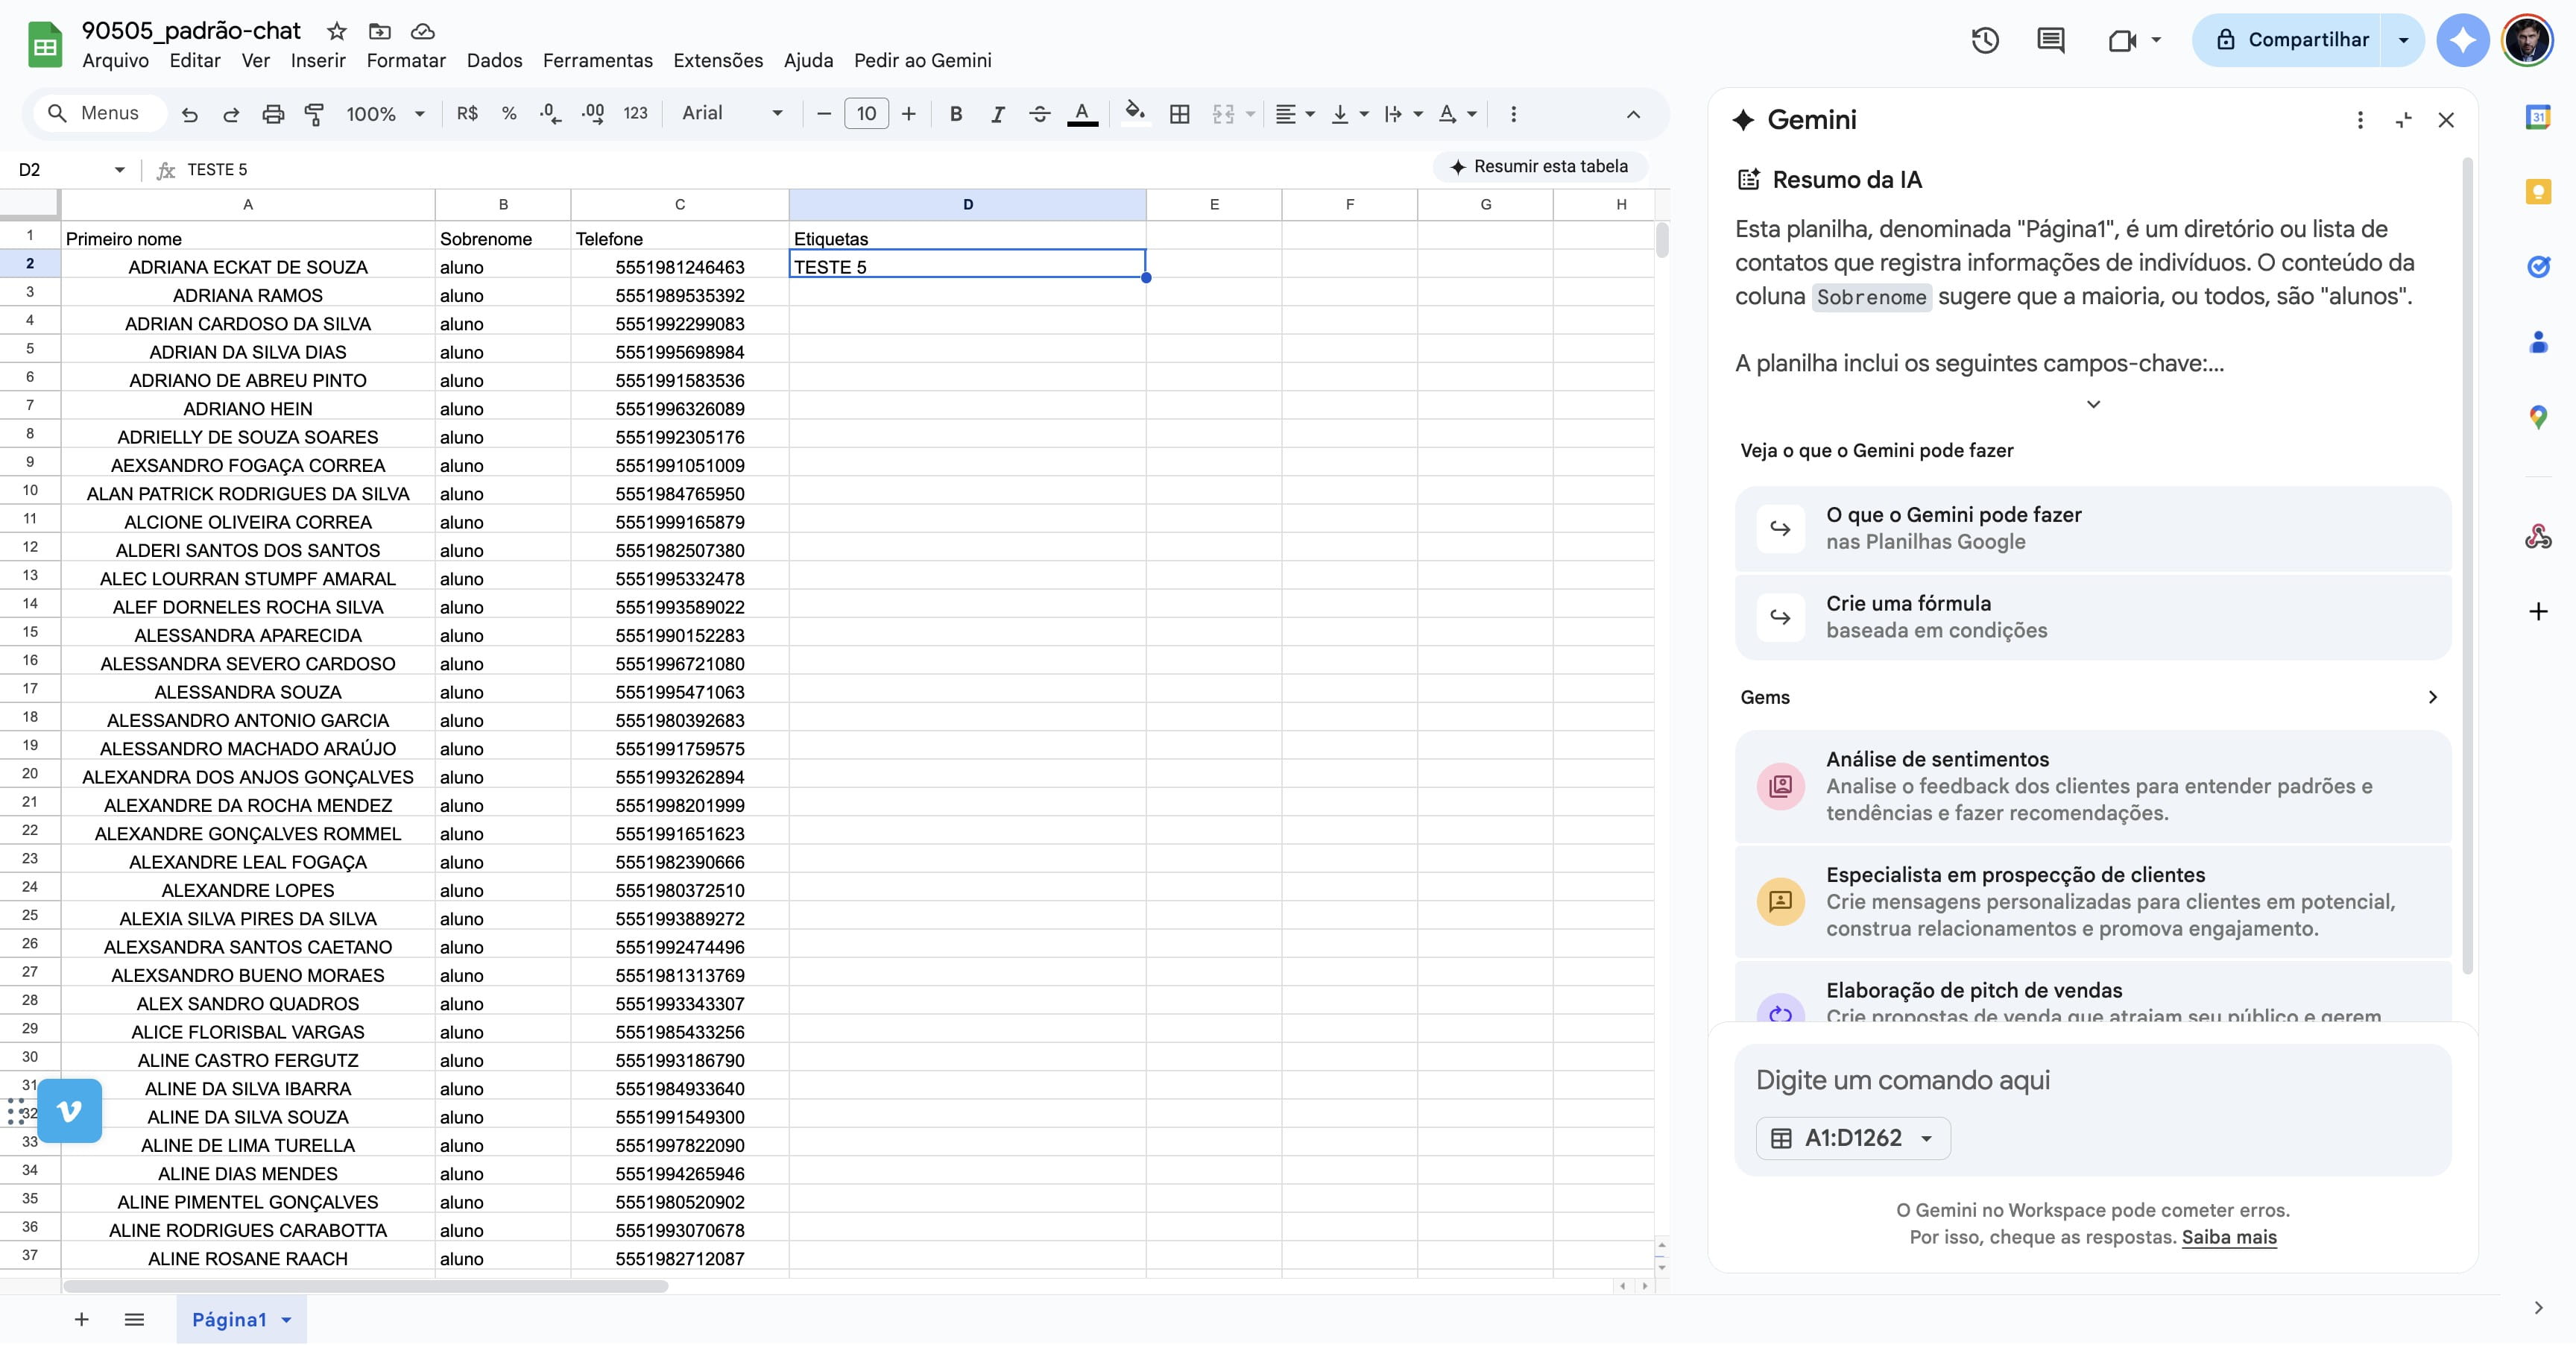Increase font size with plus button
The image size is (2576, 1345).
[908, 114]
